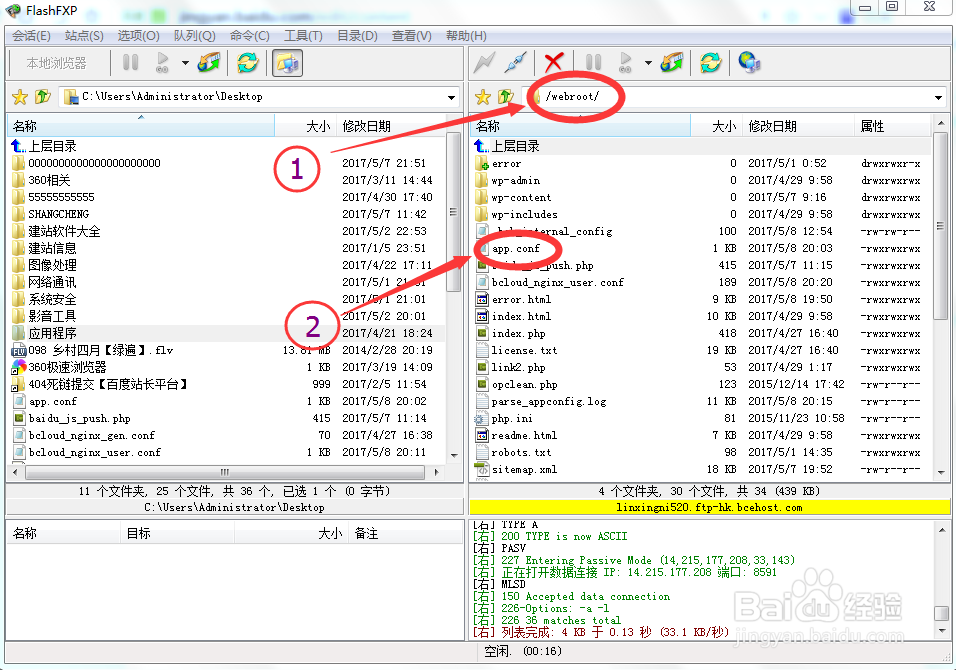Click the 本地浏览器 button
Viewport: 956px width, 670px height.
56,63
